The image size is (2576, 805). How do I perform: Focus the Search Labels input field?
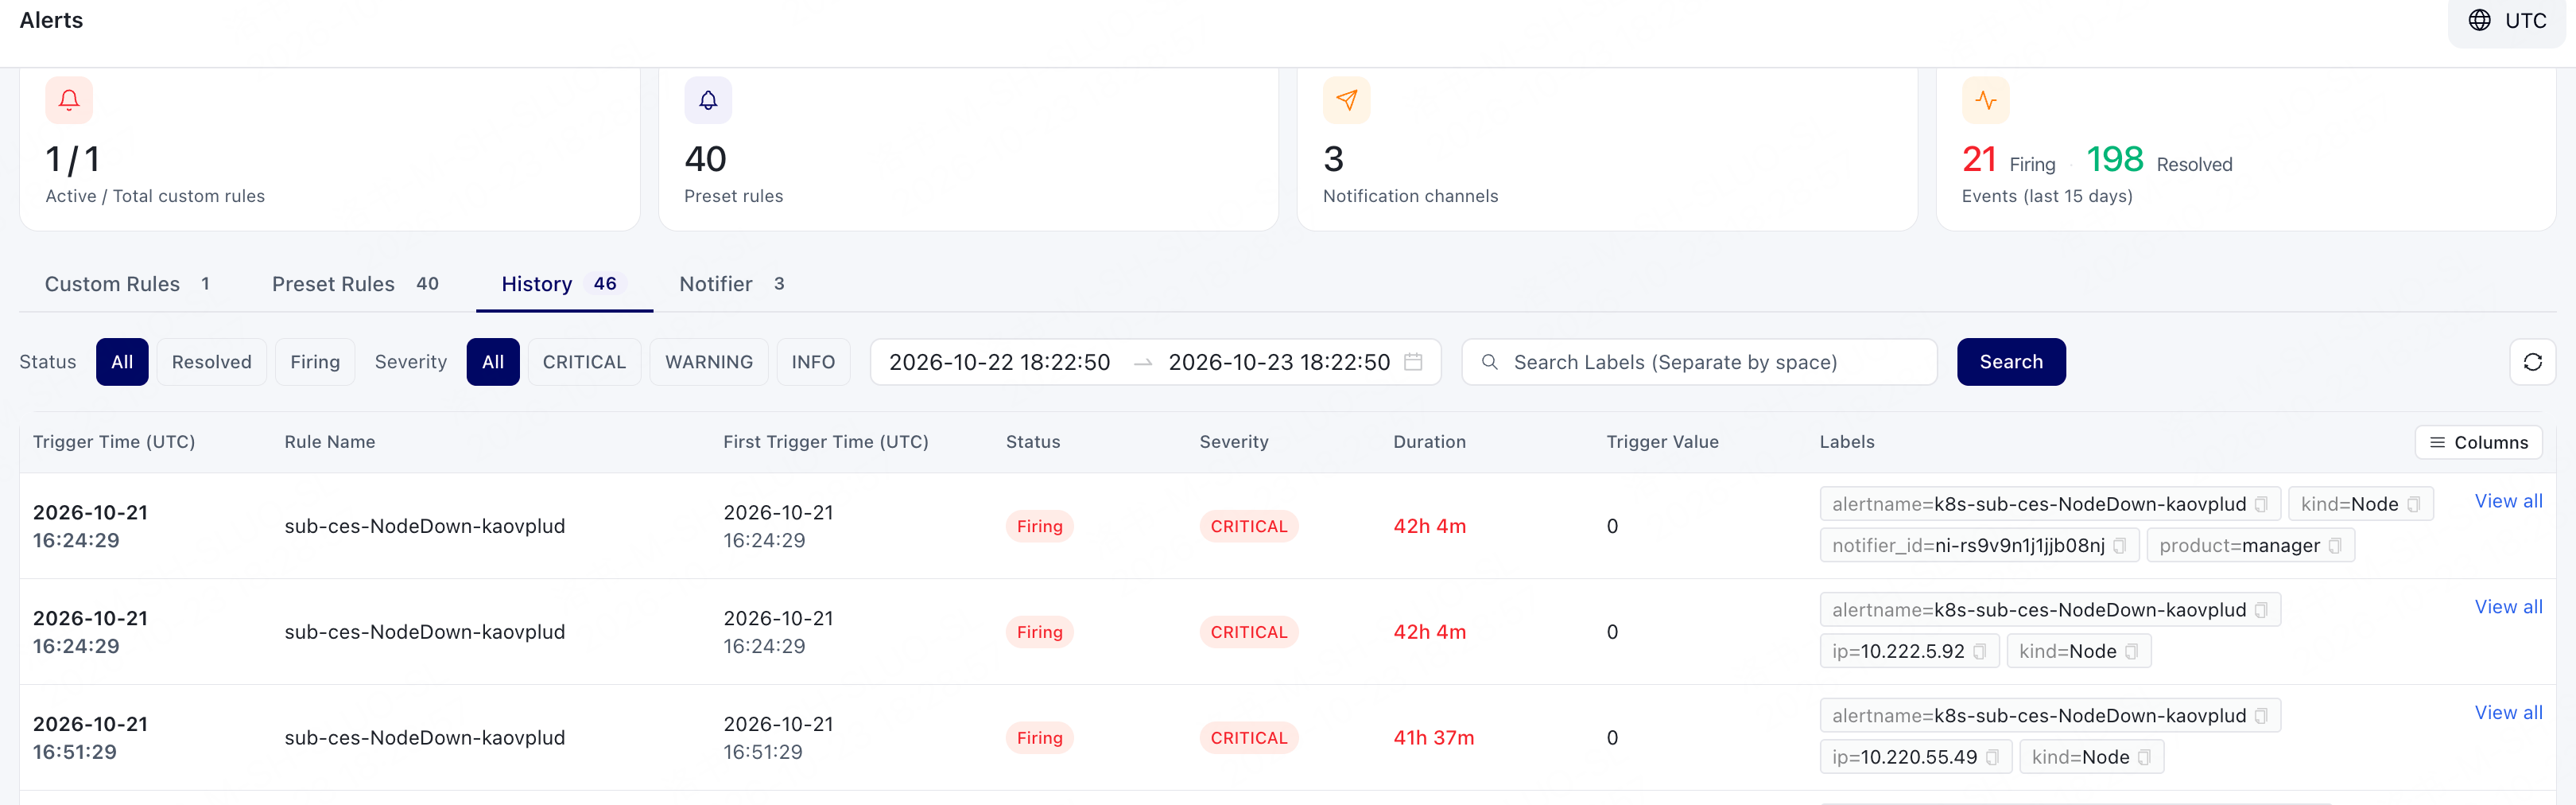coord(1699,362)
